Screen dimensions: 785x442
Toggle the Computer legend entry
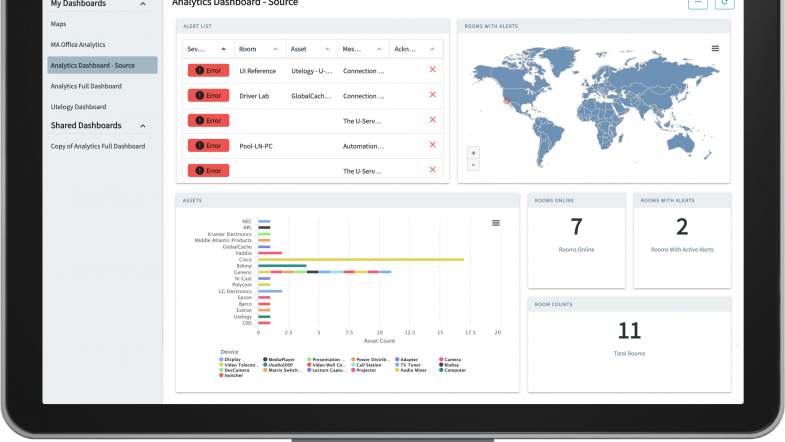click(453, 370)
